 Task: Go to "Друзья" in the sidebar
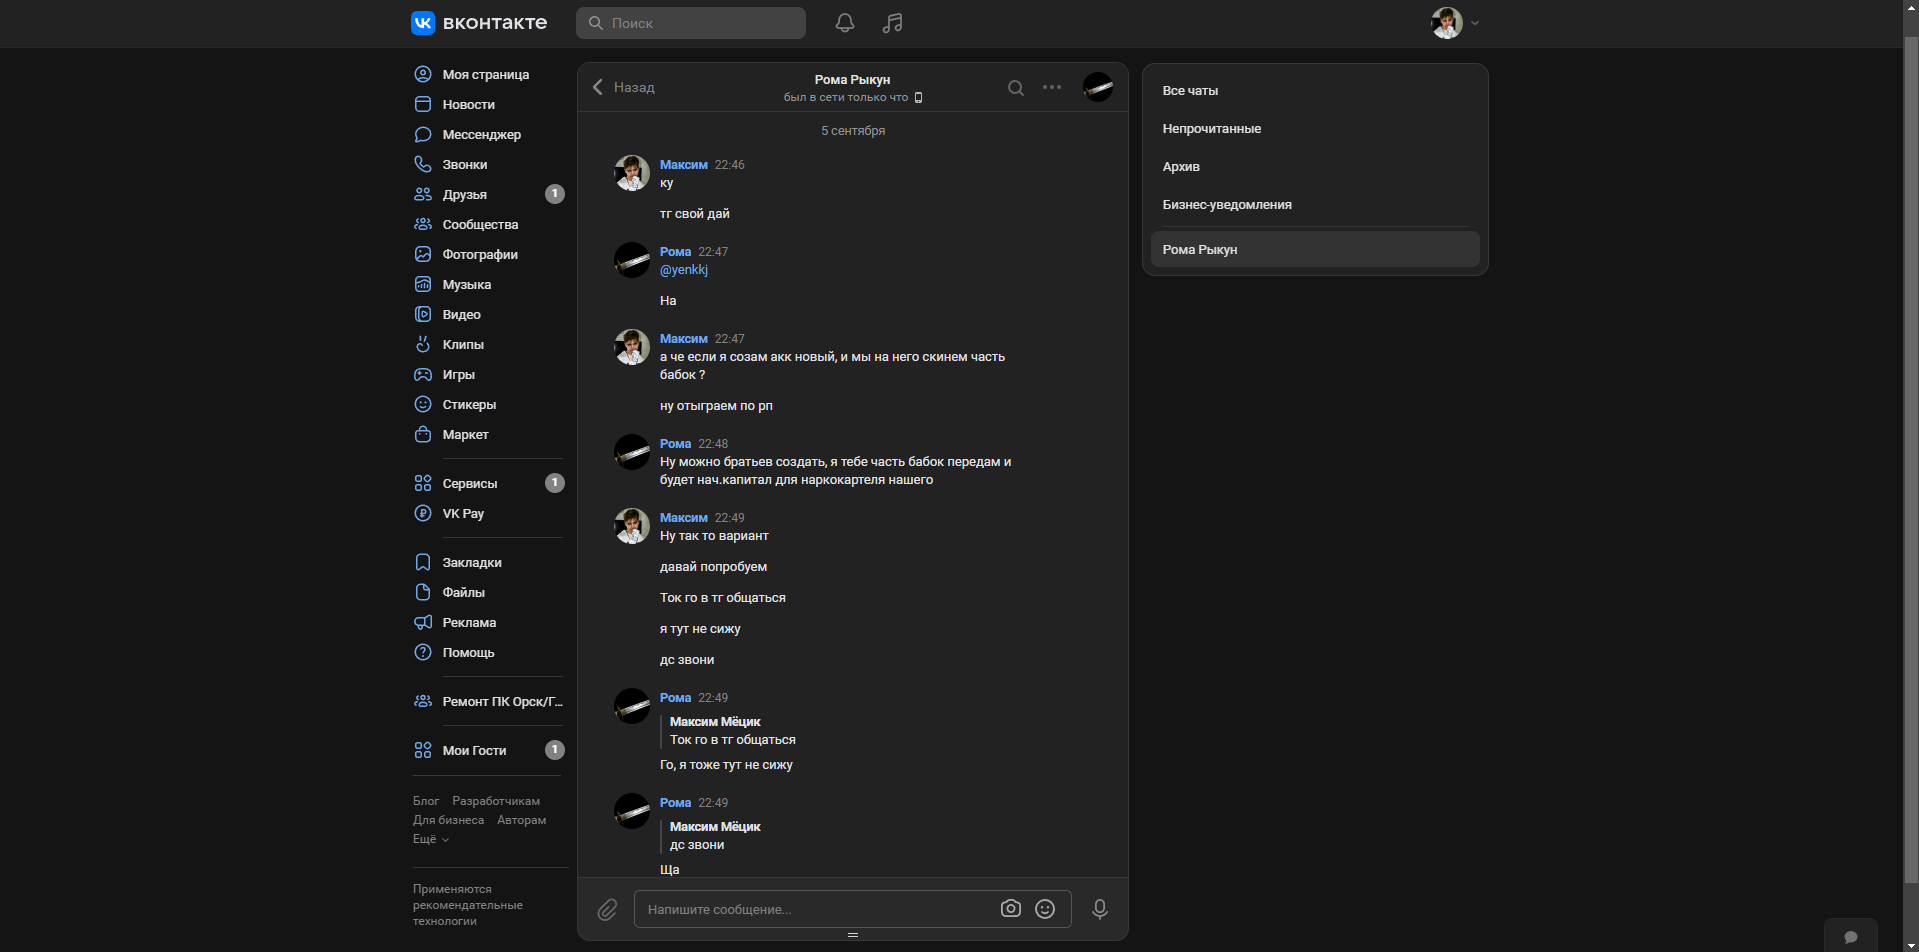(x=464, y=195)
